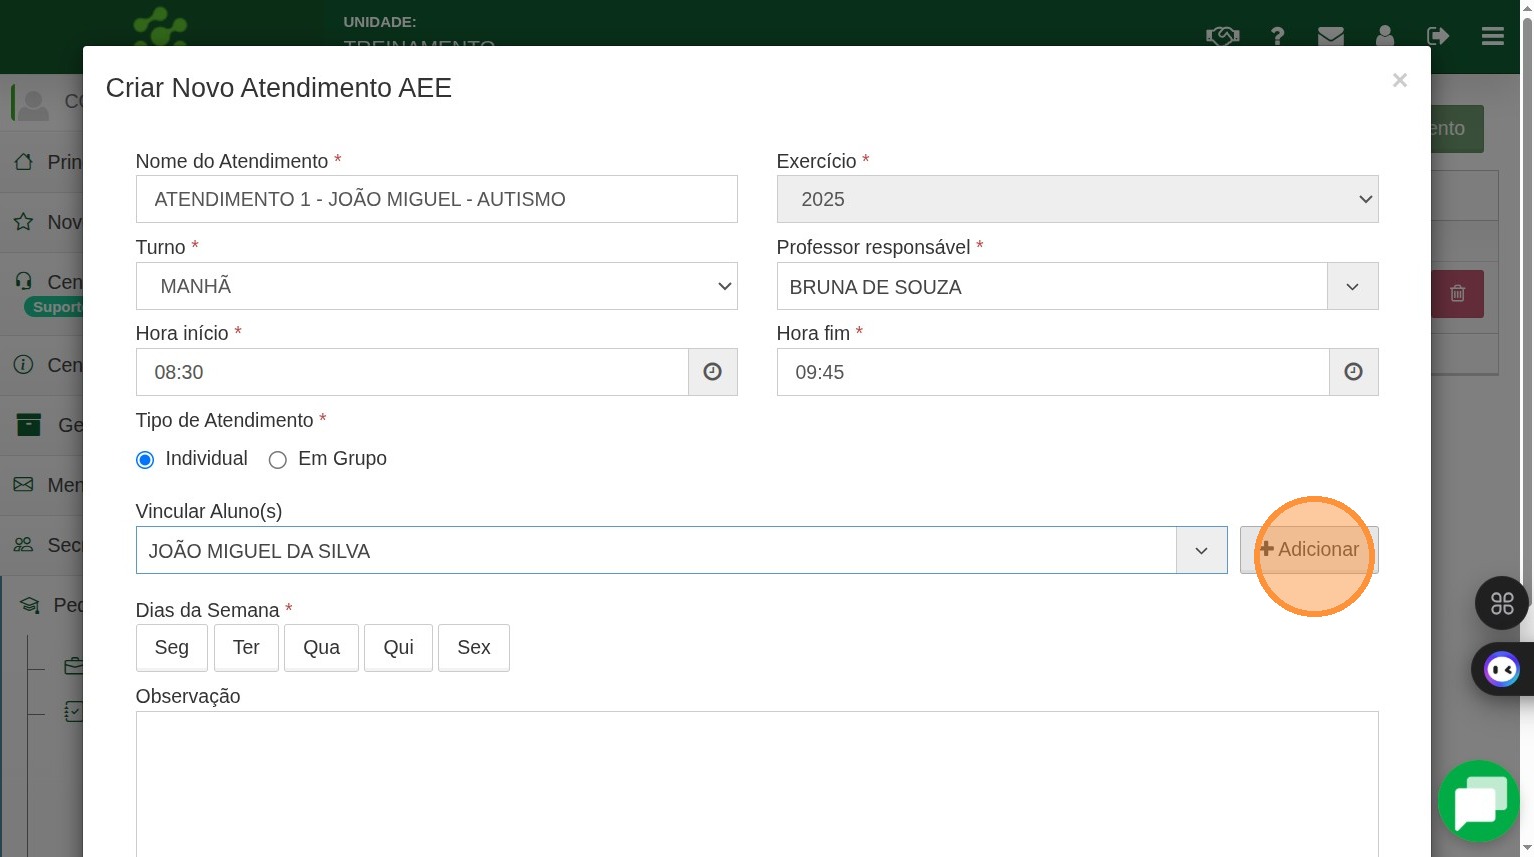This screenshot has height=857, width=1534.
Task: Click the Nome do Atendimento text field
Action: [436, 199]
